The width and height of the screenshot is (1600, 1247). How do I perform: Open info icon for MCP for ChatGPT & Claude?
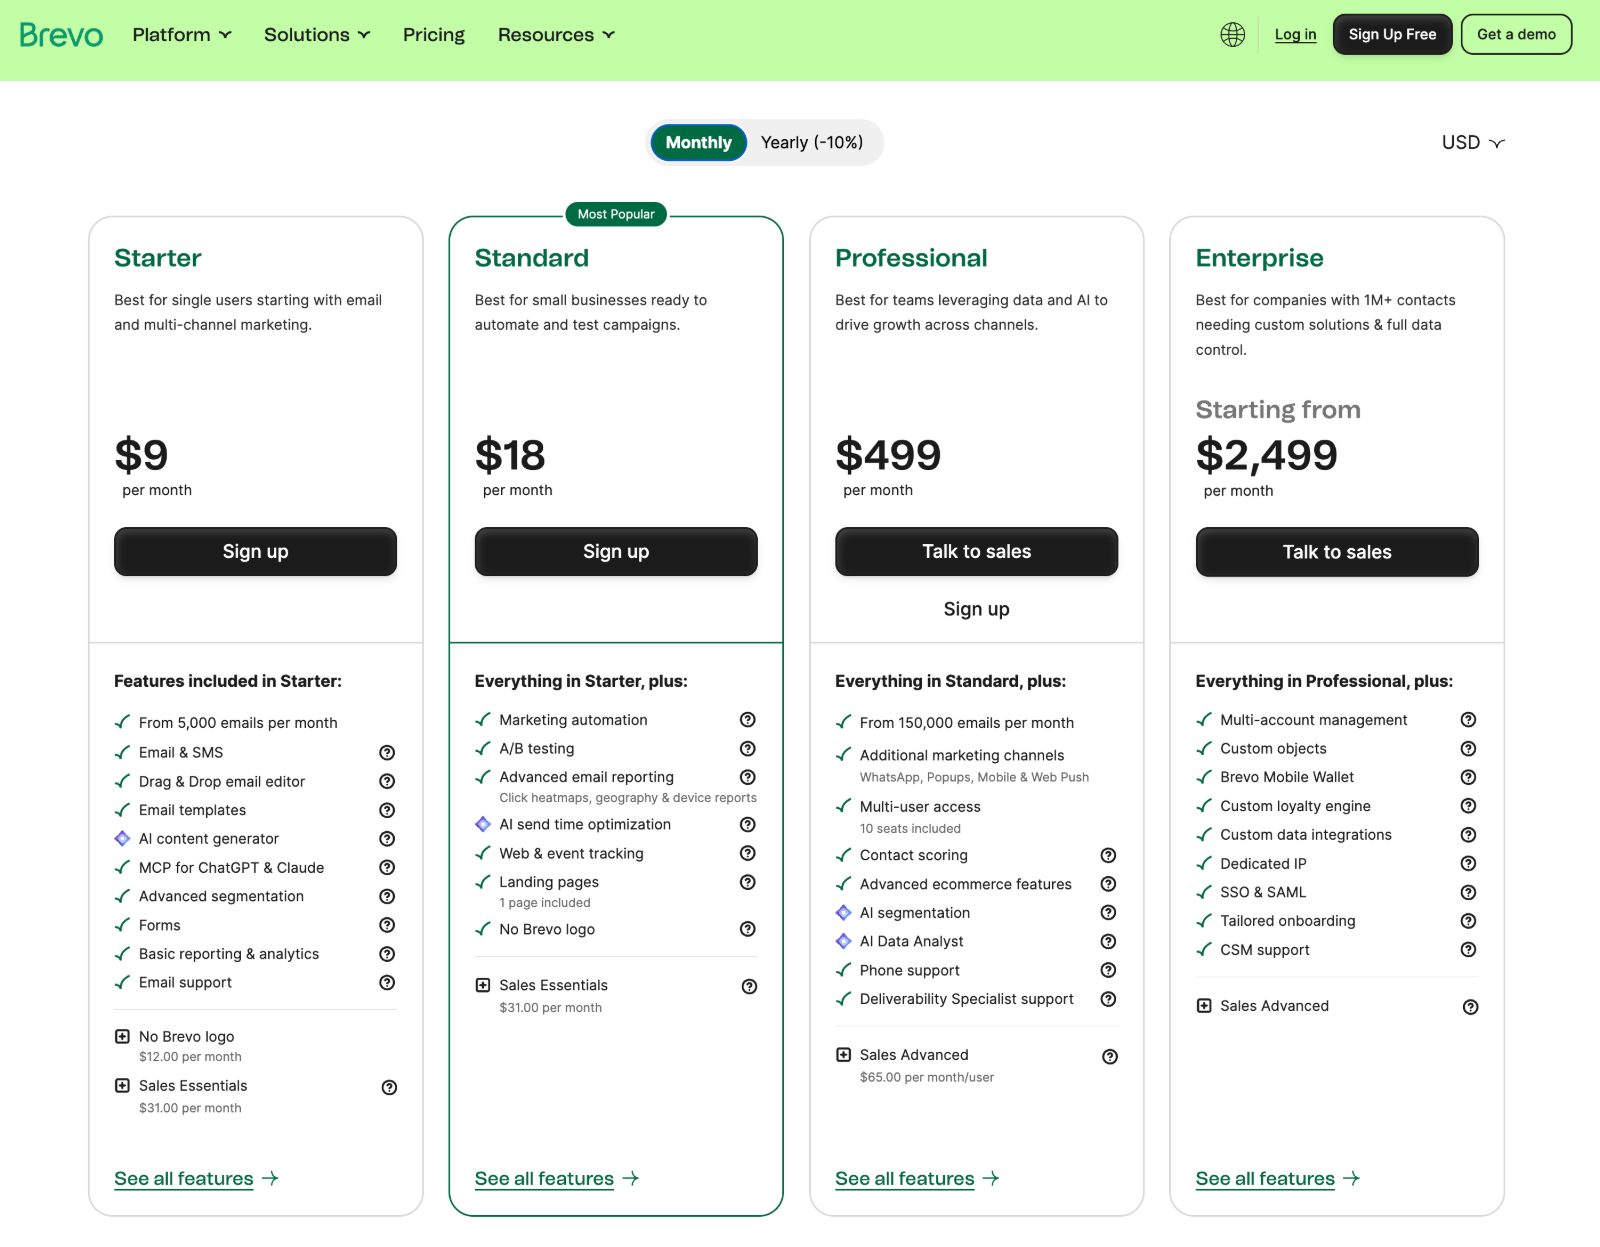coord(387,868)
